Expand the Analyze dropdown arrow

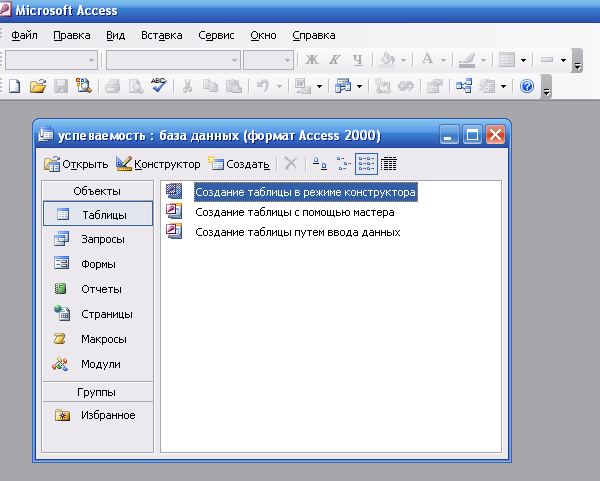point(359,86)
